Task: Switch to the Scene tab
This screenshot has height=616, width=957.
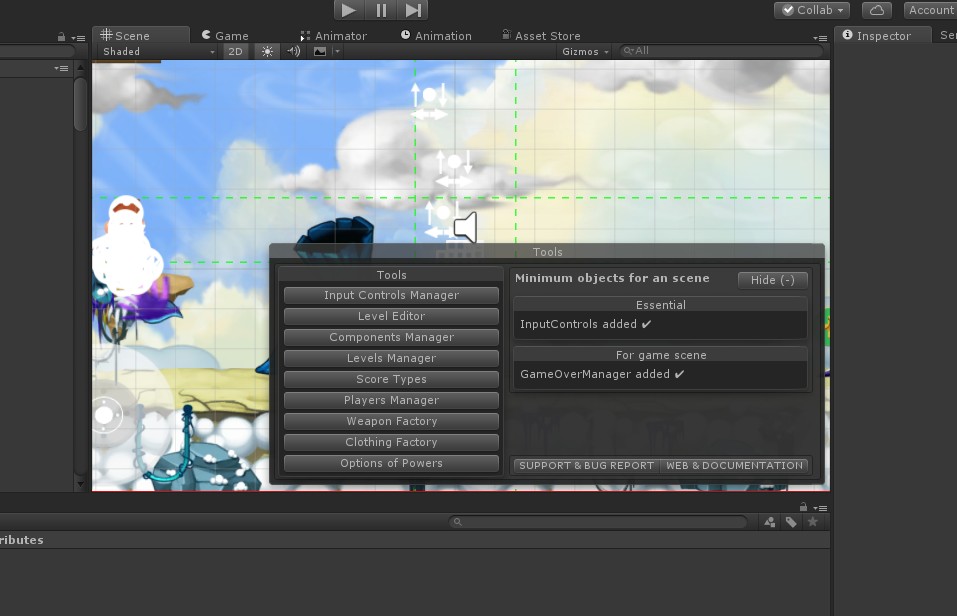Action: coord(140,35)
